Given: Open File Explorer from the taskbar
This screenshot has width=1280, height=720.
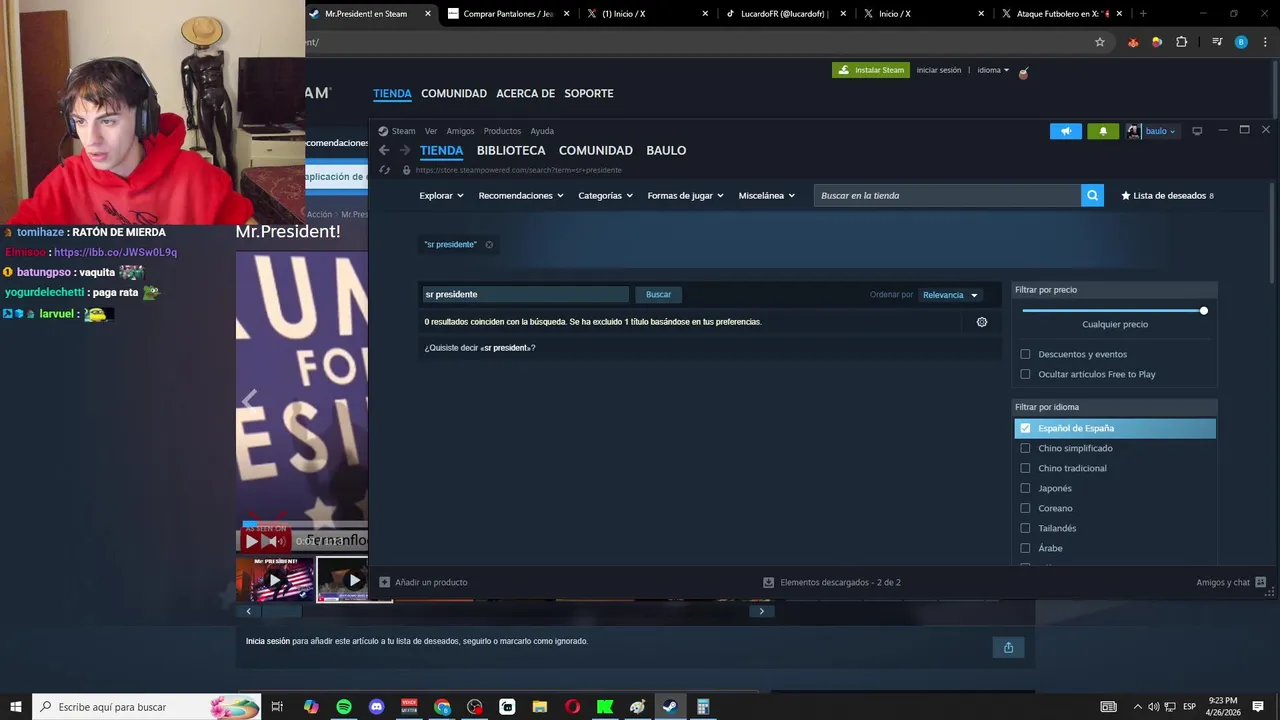Looking at the screenshot, I should [540, 707].
